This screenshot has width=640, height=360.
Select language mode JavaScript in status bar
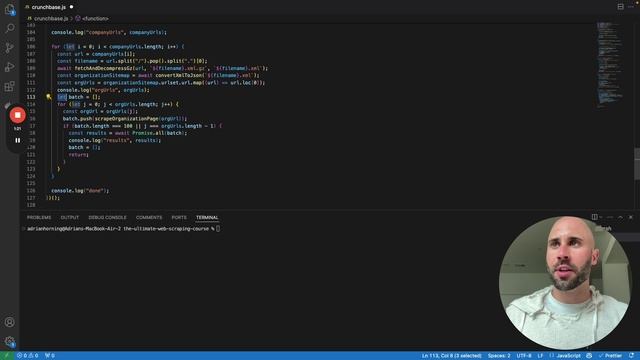click(x=568, y=356)
